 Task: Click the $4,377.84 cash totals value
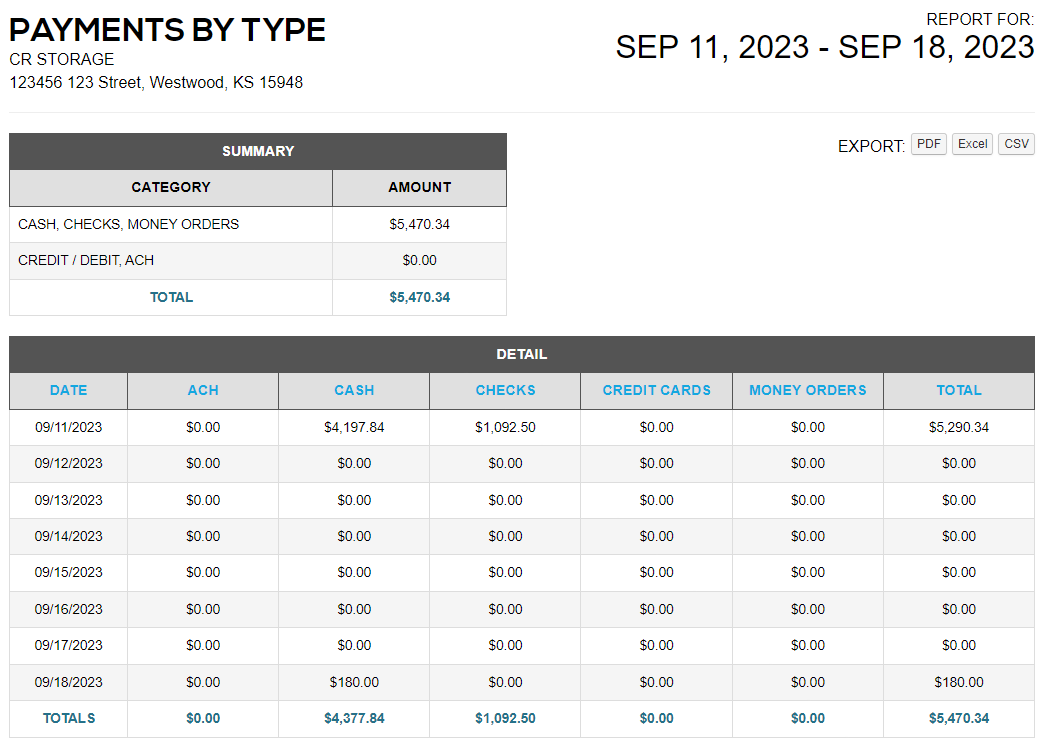click(354, 719)
